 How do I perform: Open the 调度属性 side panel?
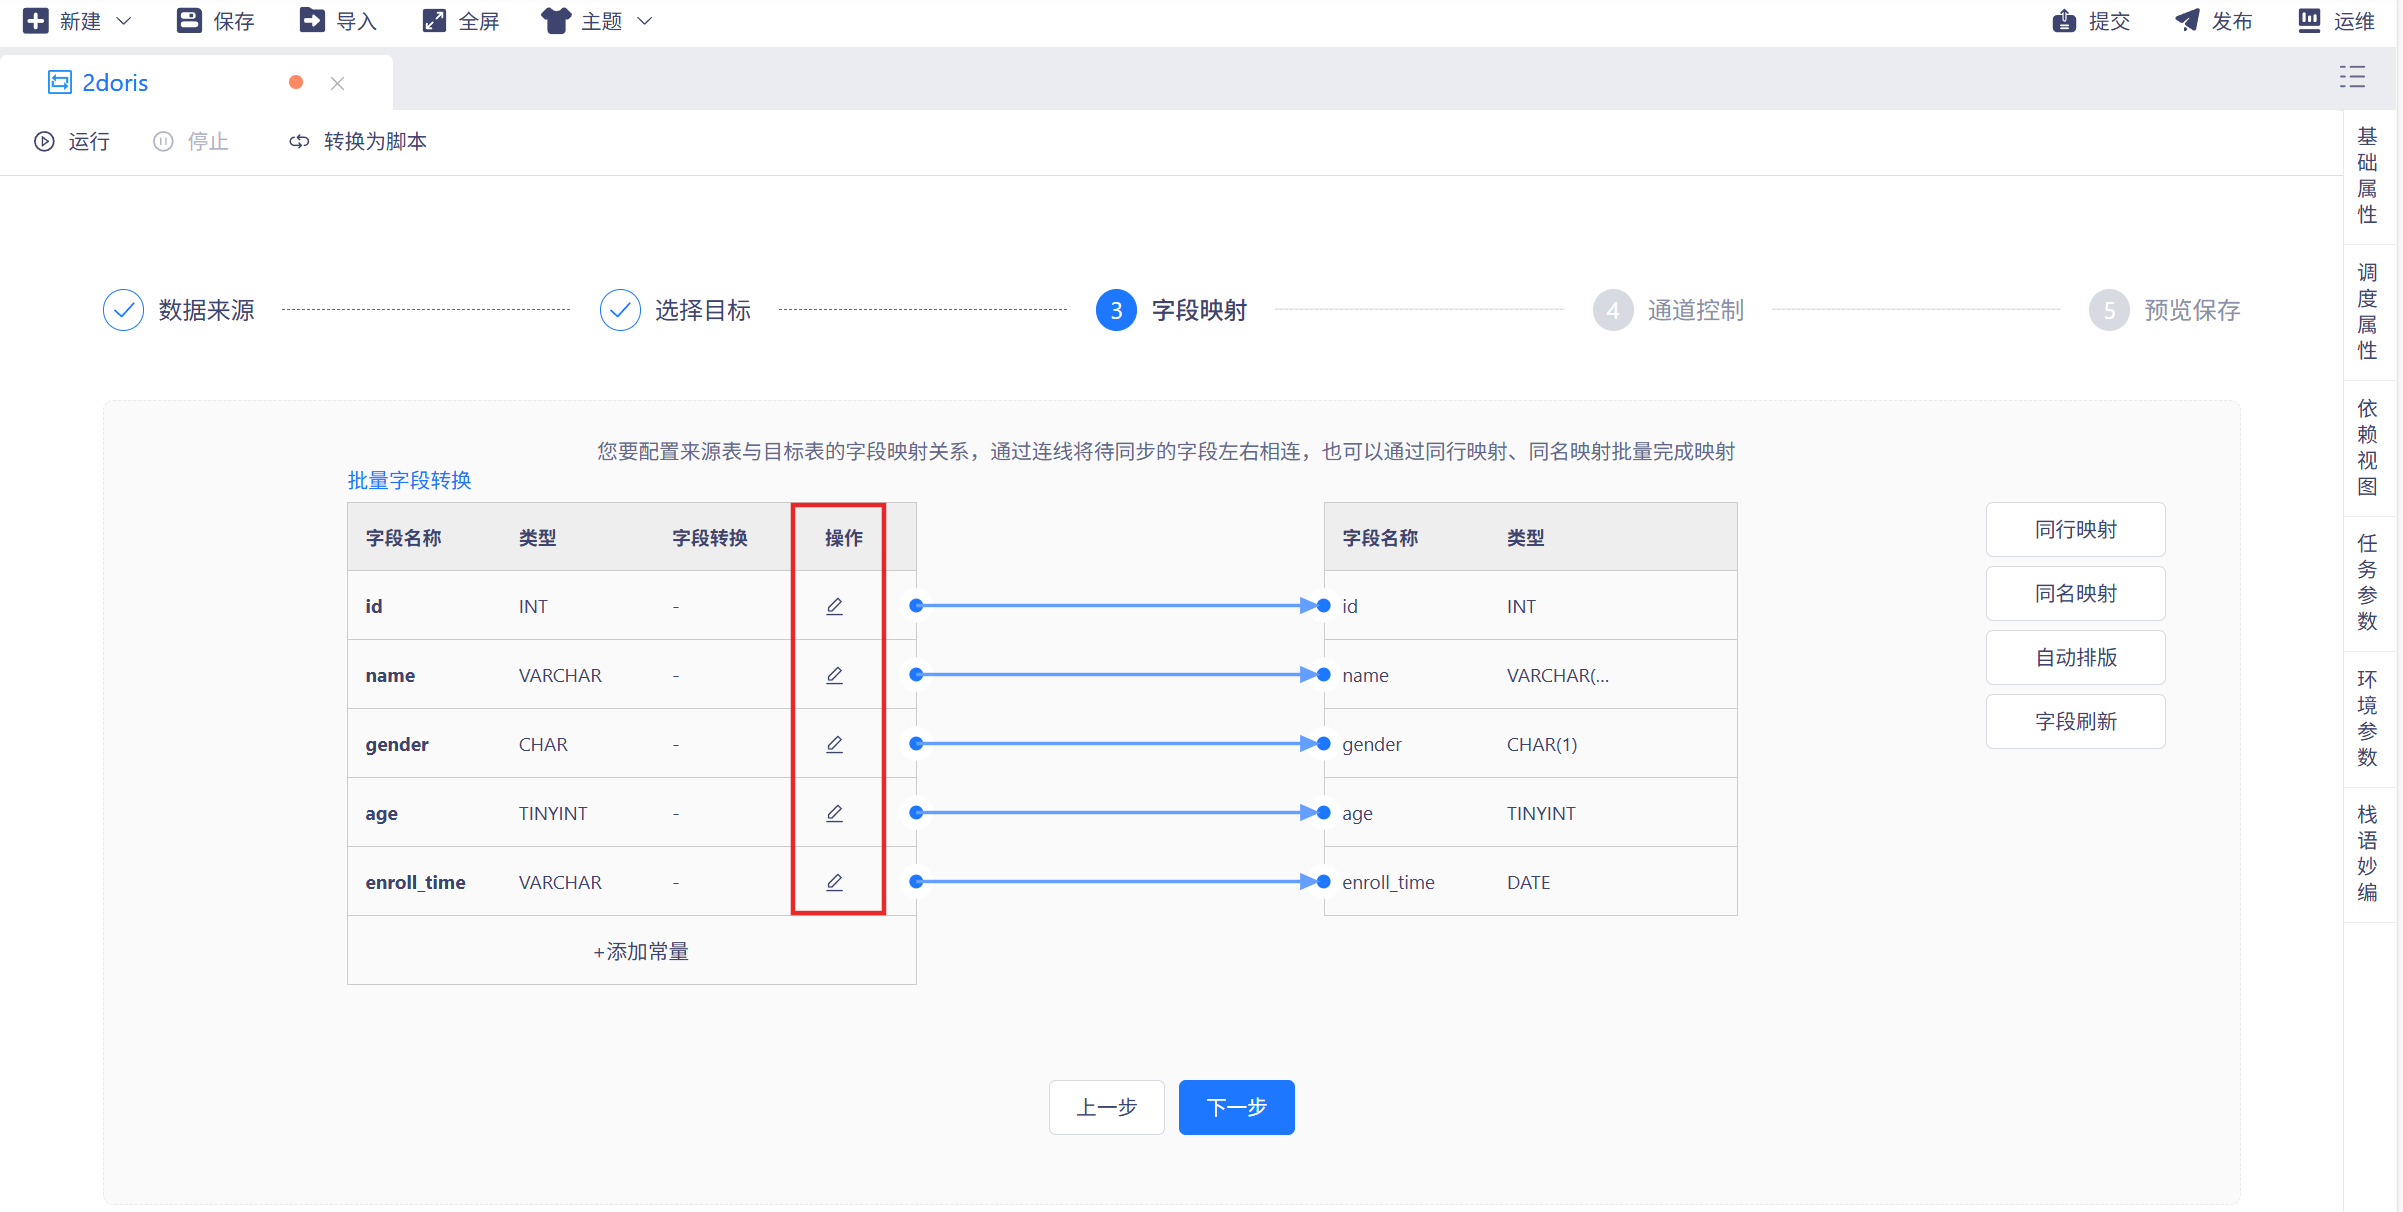pos(2367,311)
